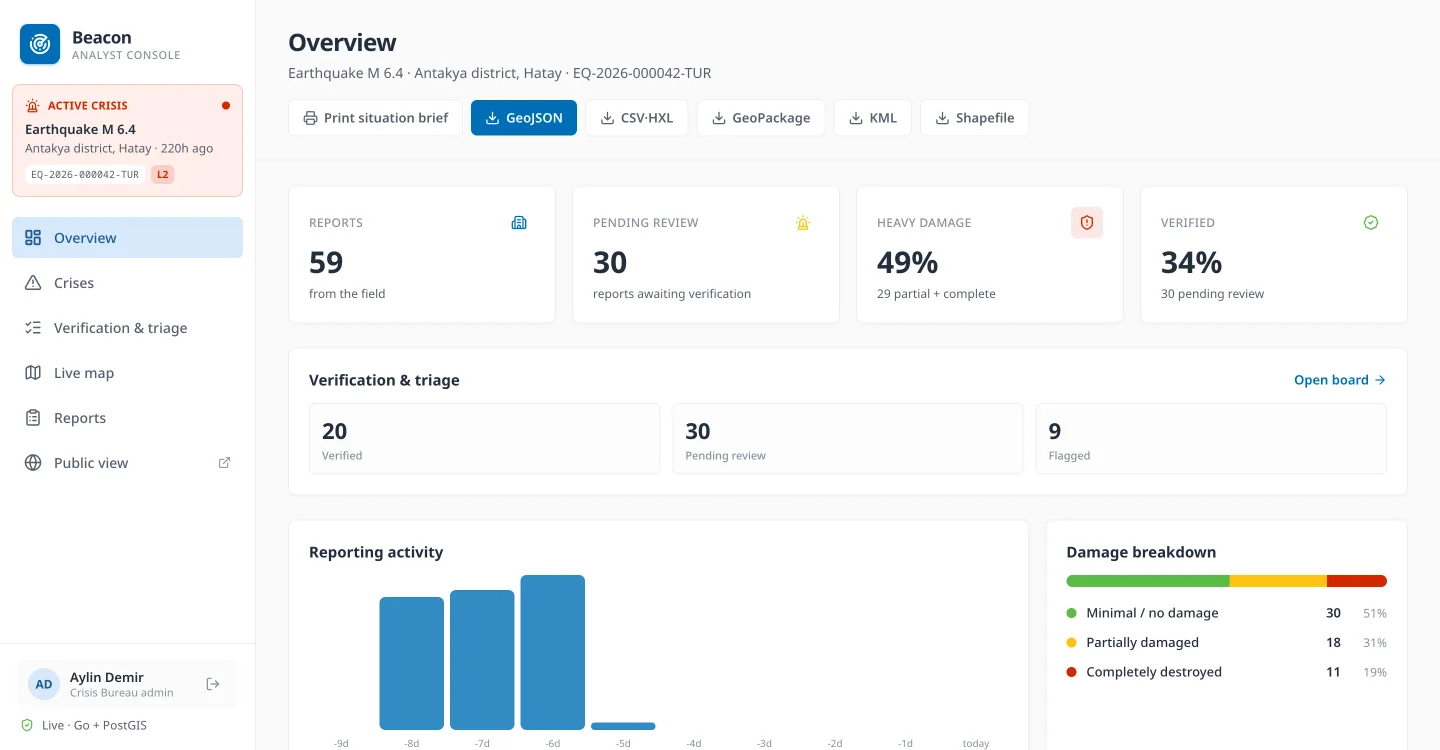Click the red segment of damage bar
Image resolution: width=1440 pixels, height=750 pixels.
click(x=1357, y=581)
